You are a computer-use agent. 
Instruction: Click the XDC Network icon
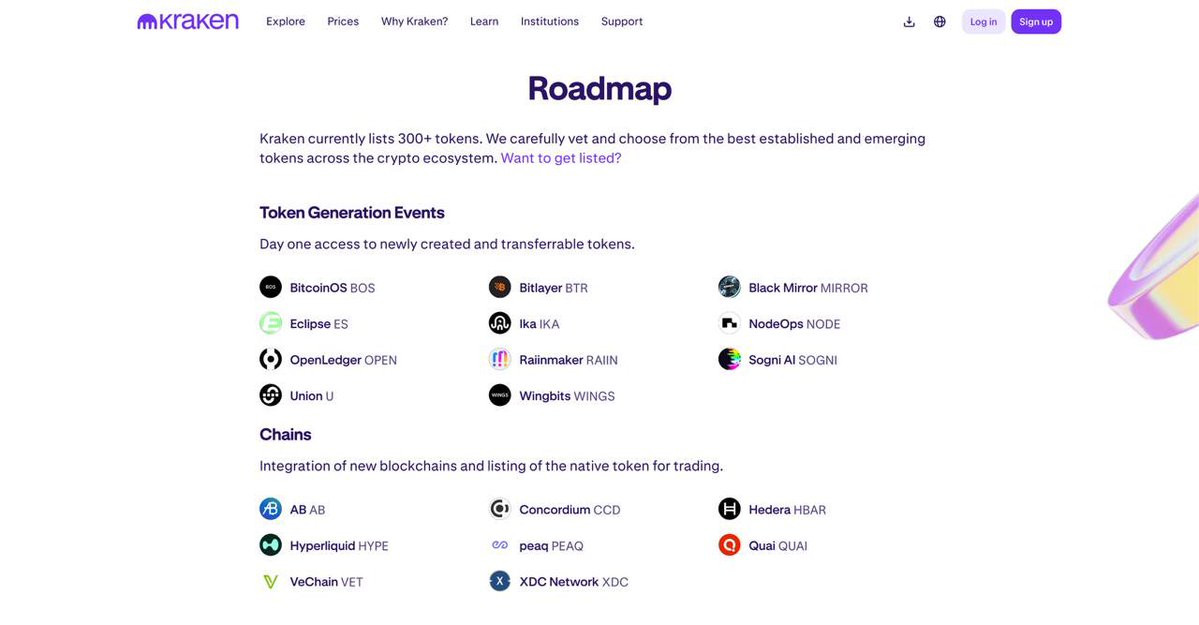coord(500,581)
